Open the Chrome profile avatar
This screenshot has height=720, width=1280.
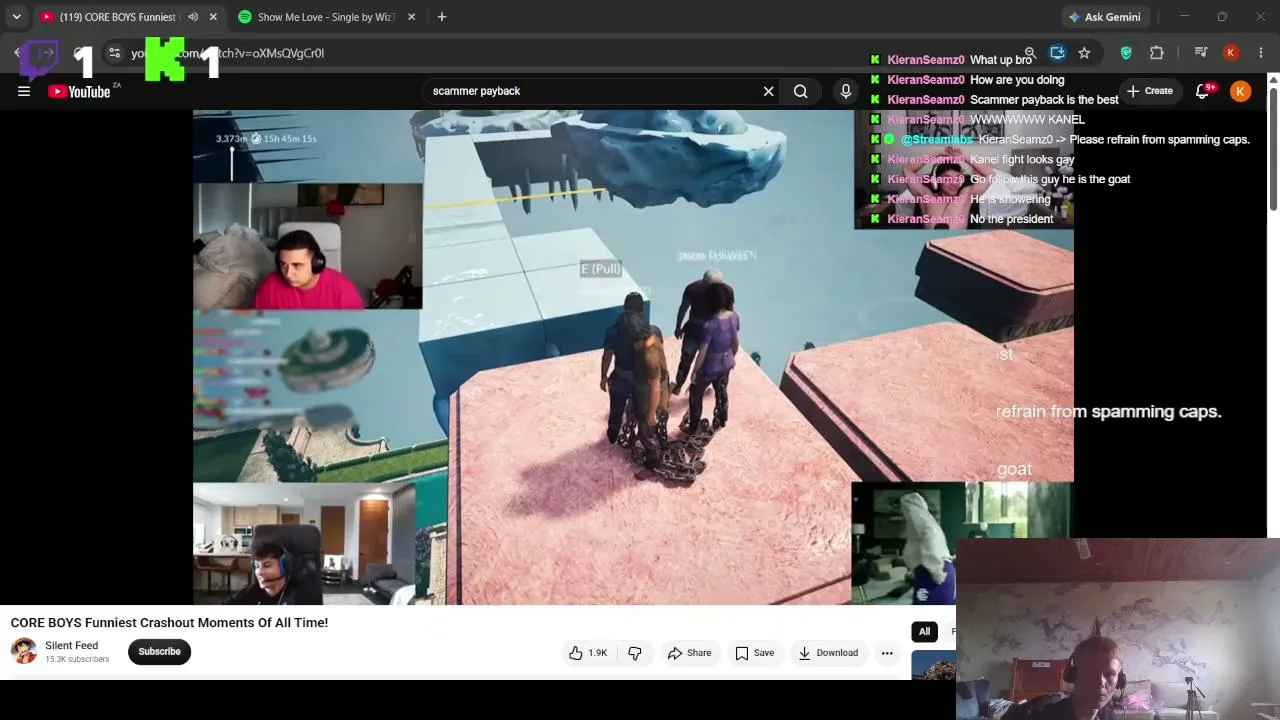(x=1231, y=53)
